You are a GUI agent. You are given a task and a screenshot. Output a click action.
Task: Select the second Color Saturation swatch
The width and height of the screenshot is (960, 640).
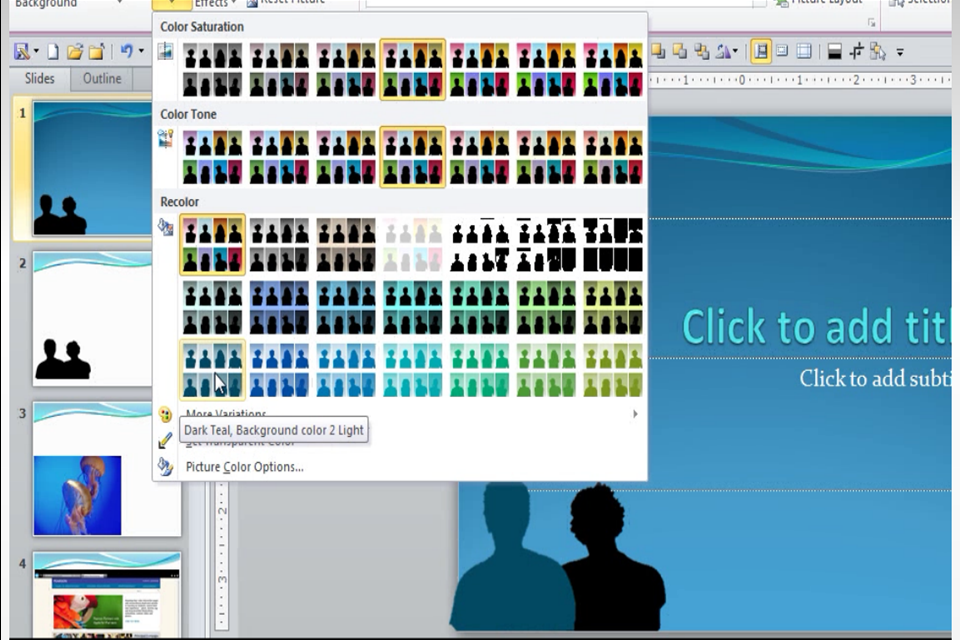coord(279,70)
